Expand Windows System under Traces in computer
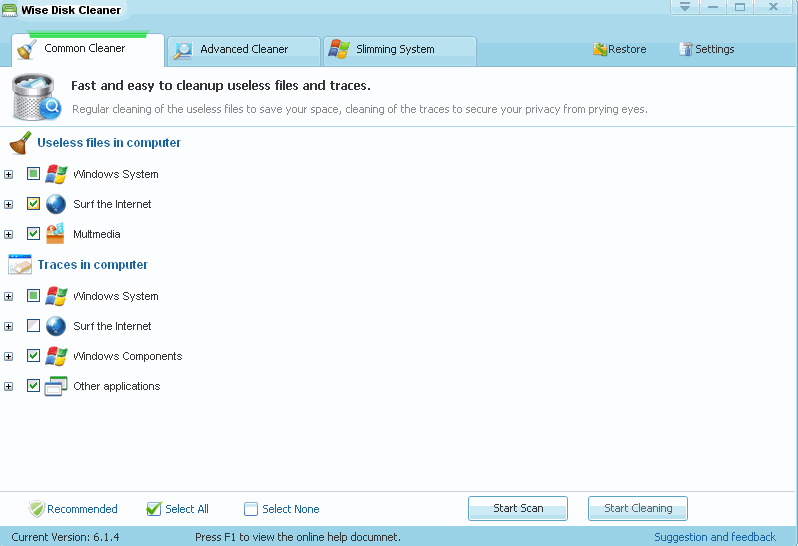This screenshot has width=798, height=546. (9, 297)
